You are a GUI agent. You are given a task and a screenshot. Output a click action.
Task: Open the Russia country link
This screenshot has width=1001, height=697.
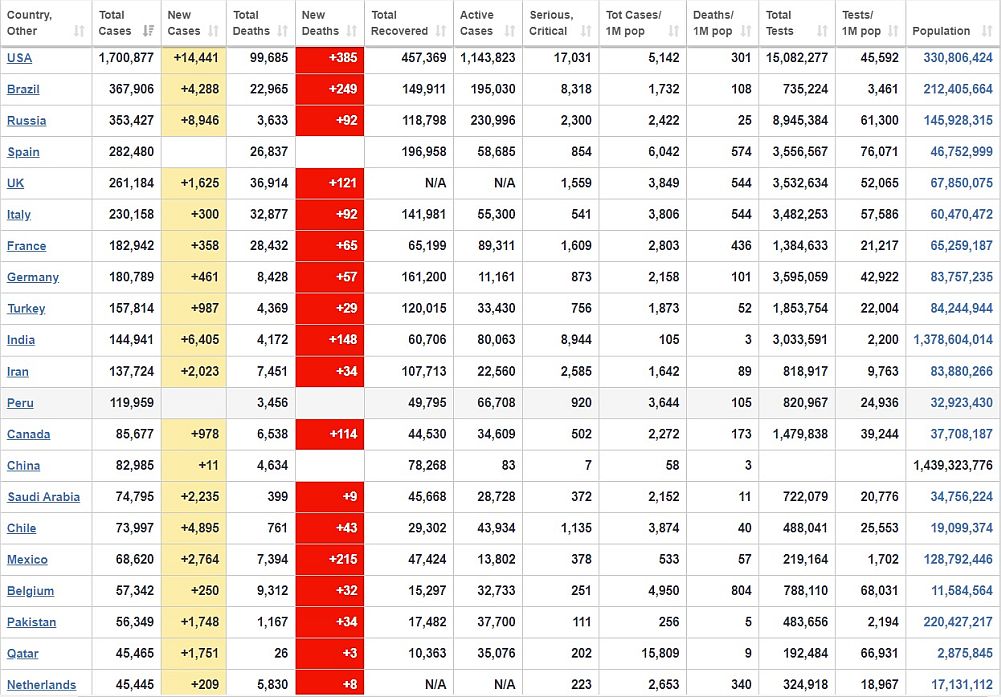(x=26, y=121)
